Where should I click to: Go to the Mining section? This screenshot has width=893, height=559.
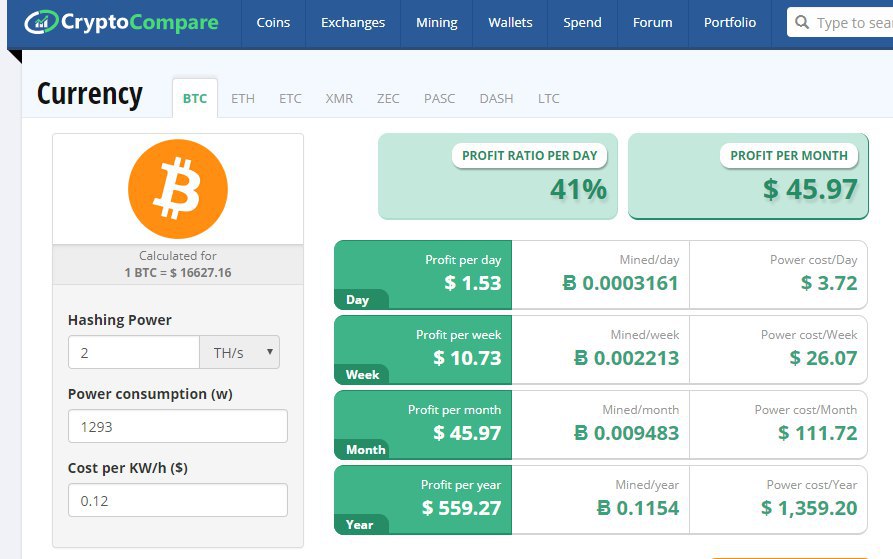coord(437,23)
